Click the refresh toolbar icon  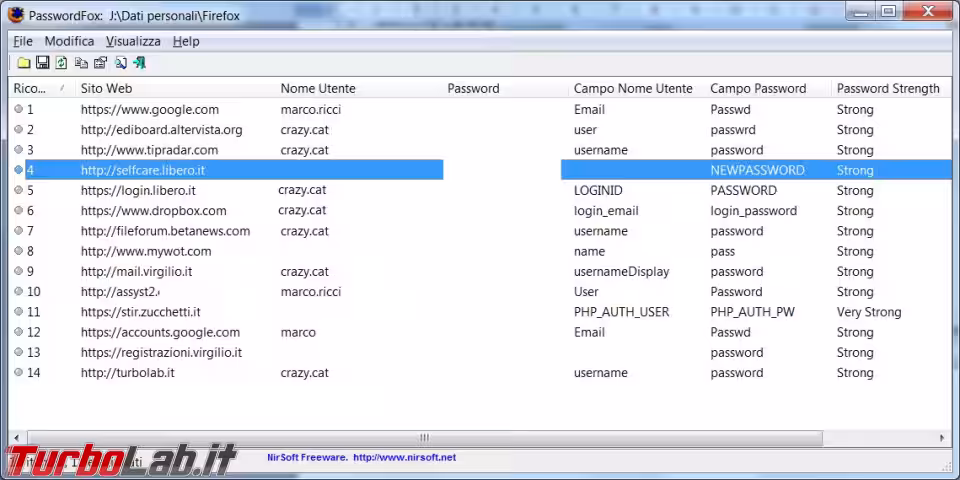(x=62, y=63)
